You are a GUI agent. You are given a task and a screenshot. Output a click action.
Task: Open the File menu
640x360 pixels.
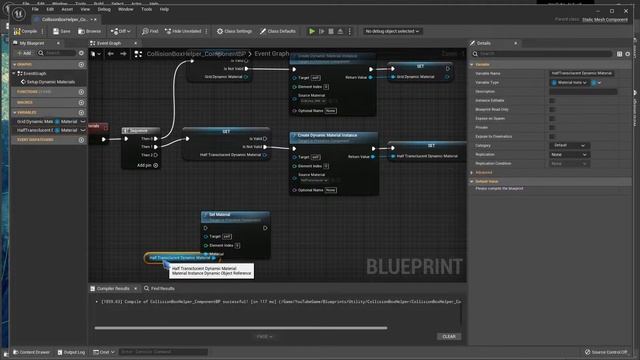pyautogui.click(x=35, y=9)
